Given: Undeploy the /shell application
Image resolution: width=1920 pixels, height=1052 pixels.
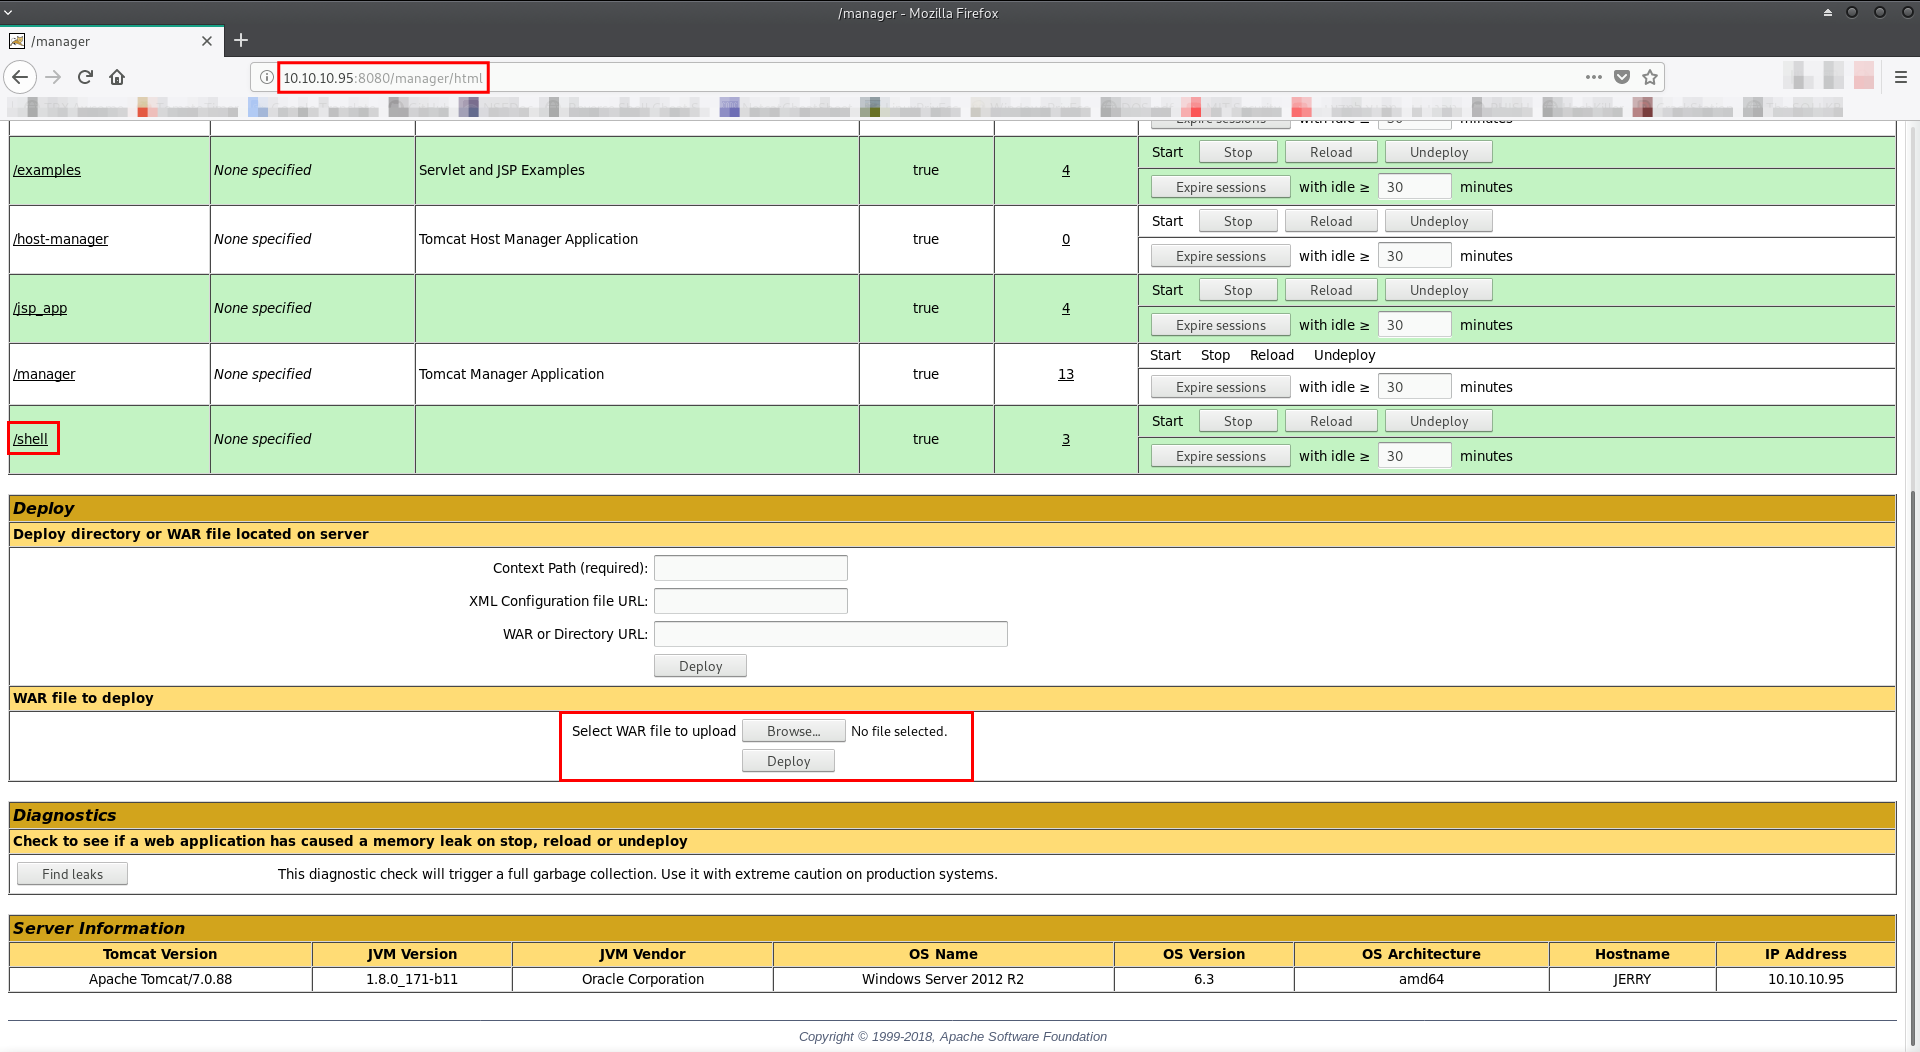Looking at the screenshot, I should [x=1439, y=421].
